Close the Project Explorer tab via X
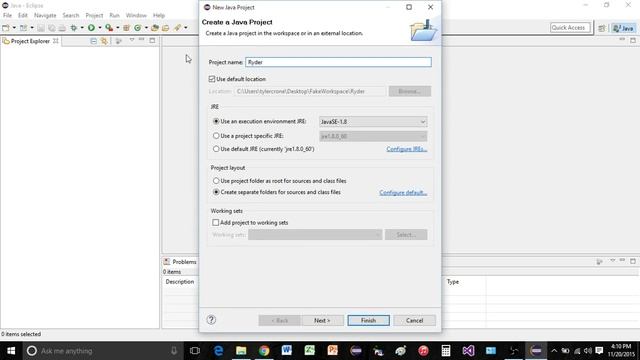The height and width of the screenshot is (360, 640). 56,41
